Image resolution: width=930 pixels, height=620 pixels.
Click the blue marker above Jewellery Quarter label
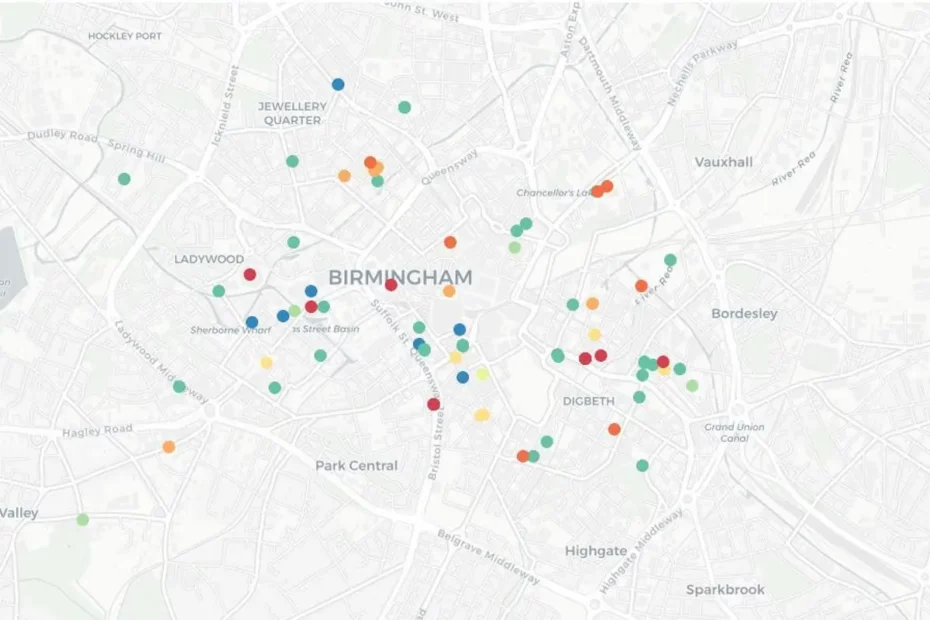tap(338, 85)
